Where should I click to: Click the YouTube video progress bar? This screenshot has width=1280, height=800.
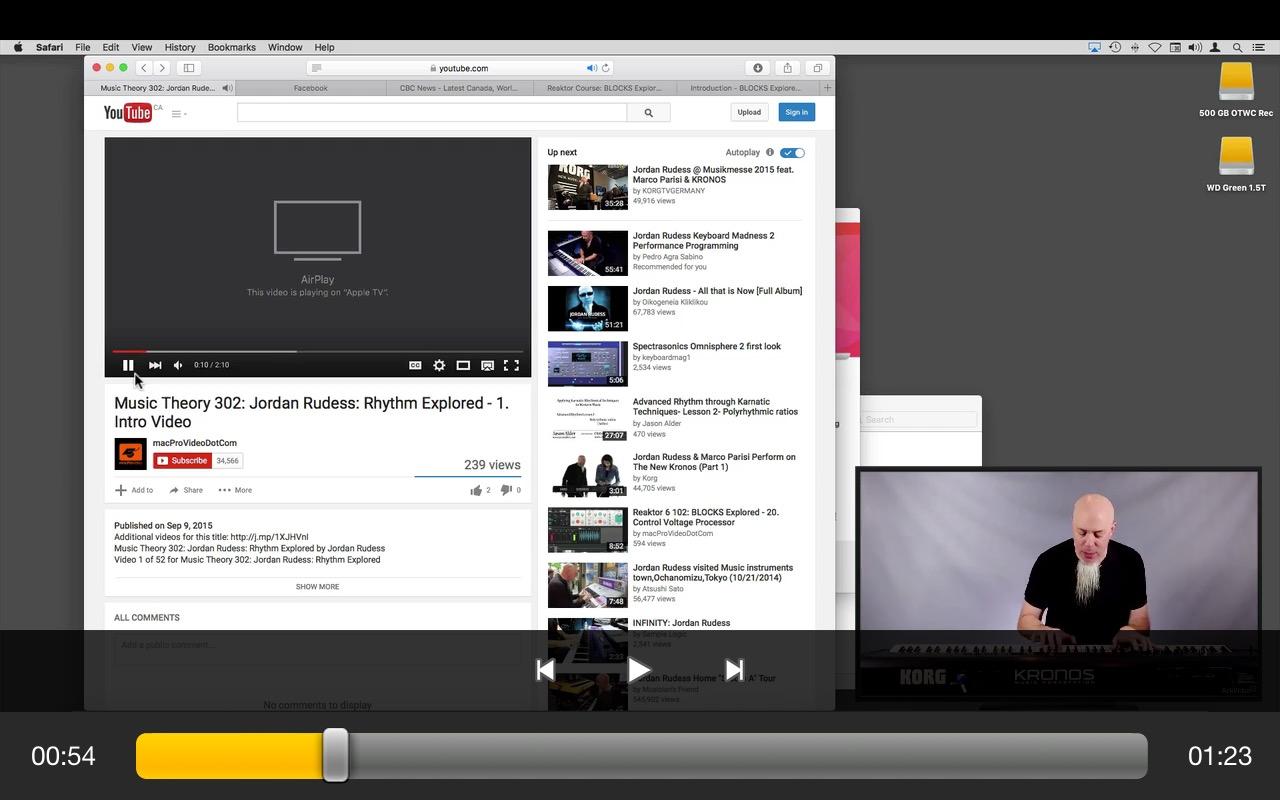(318, 351)
